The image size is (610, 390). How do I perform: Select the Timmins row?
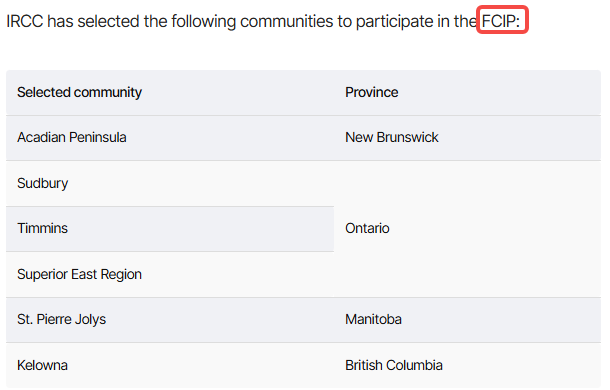(x=170, y=229)
